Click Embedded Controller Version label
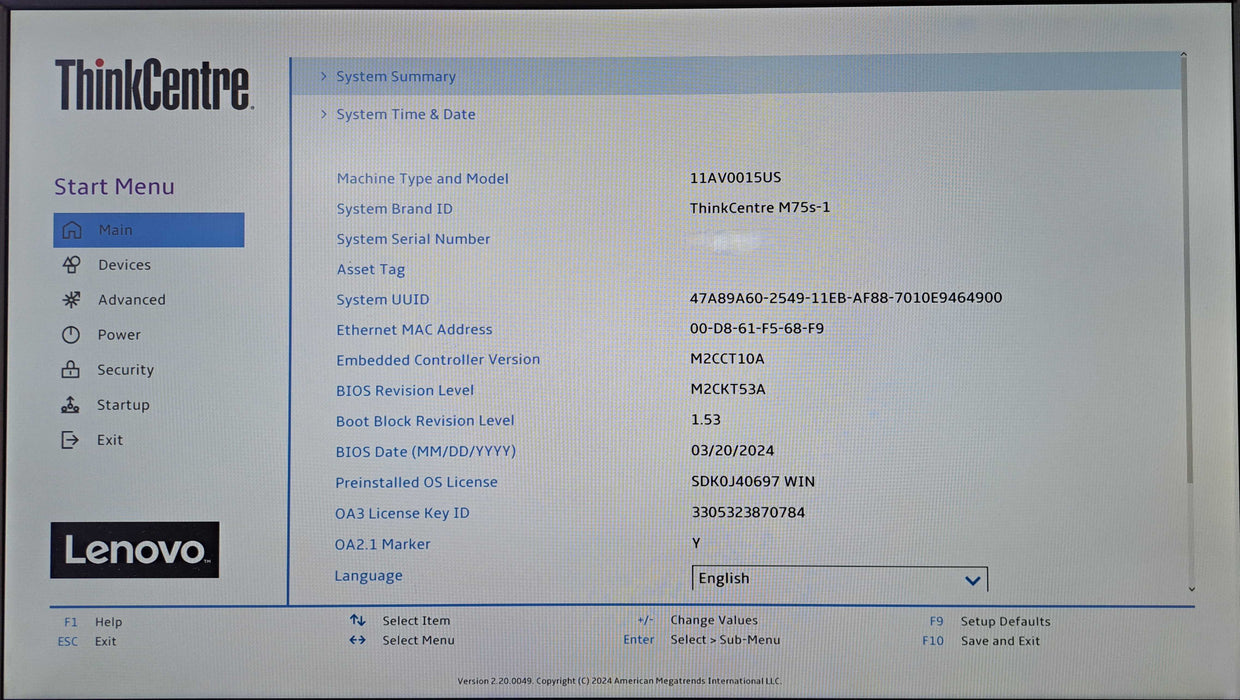The image size is (1240, 700). 438,359
